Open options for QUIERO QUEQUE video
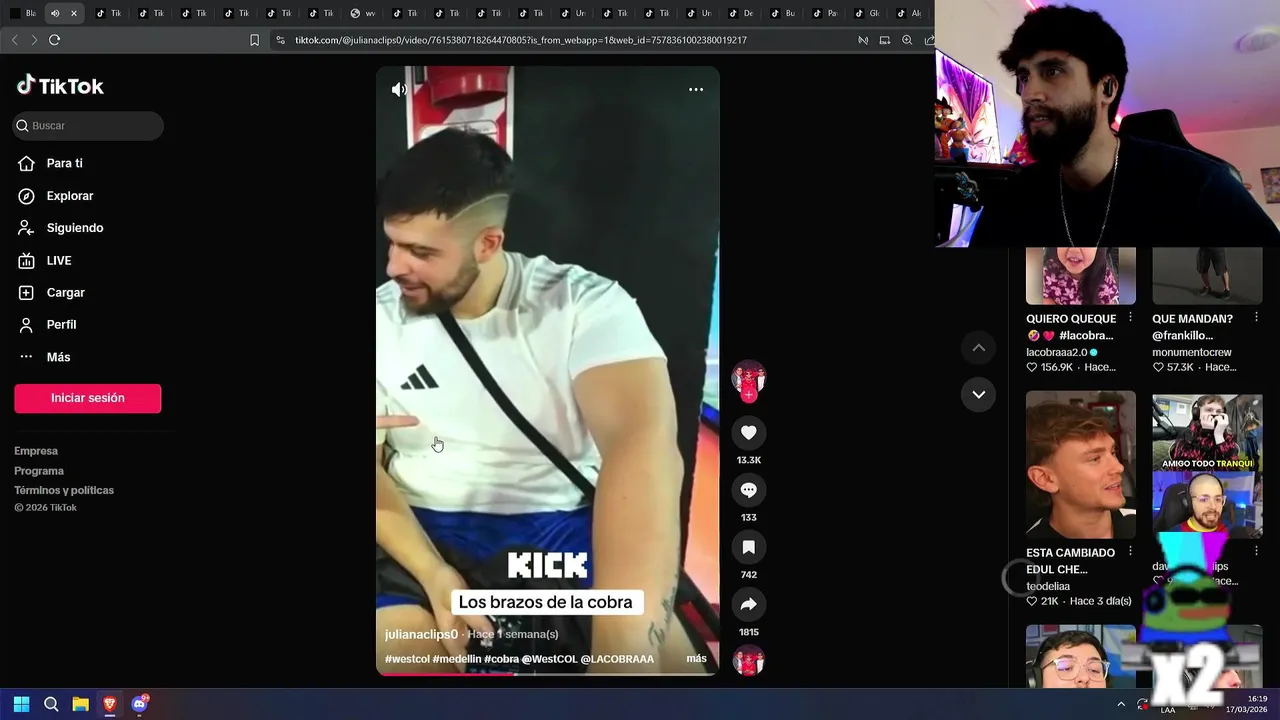1280x720 pixels. coord(1130,317)
